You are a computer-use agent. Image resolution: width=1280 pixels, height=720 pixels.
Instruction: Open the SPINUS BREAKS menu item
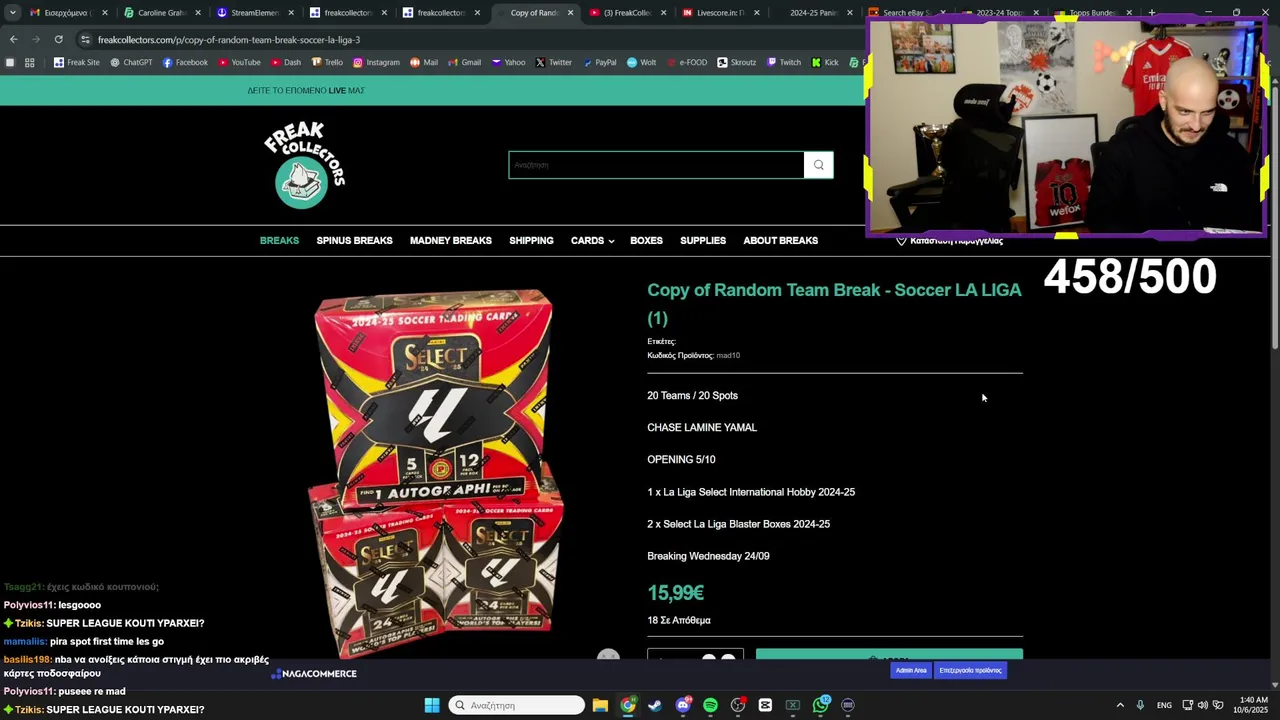coord(354,240)
